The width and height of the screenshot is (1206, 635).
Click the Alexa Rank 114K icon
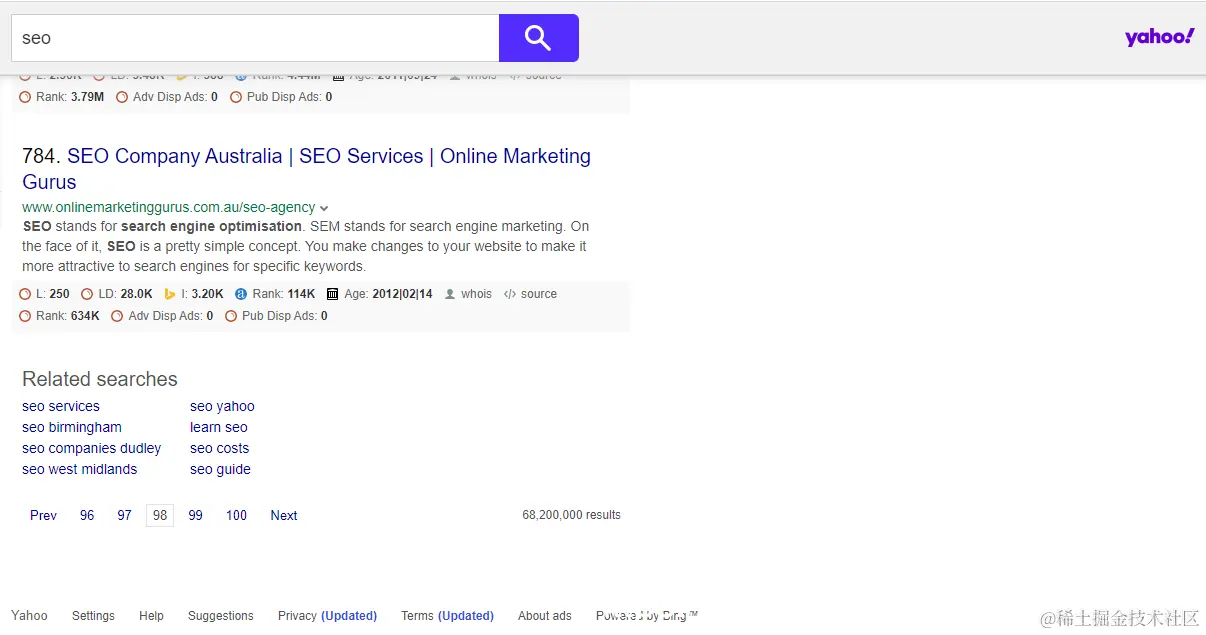(241, 294)
